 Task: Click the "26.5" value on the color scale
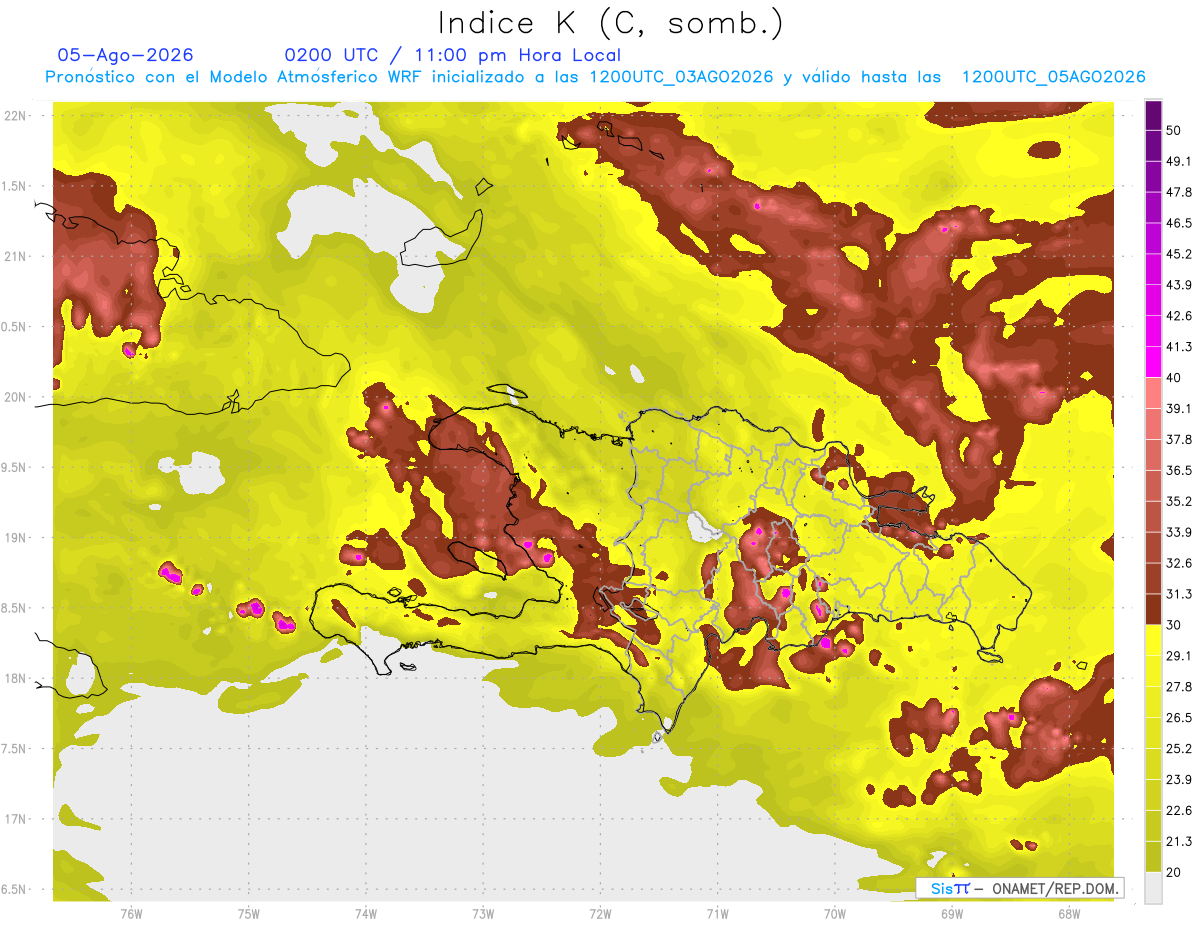coord(1178,718)
